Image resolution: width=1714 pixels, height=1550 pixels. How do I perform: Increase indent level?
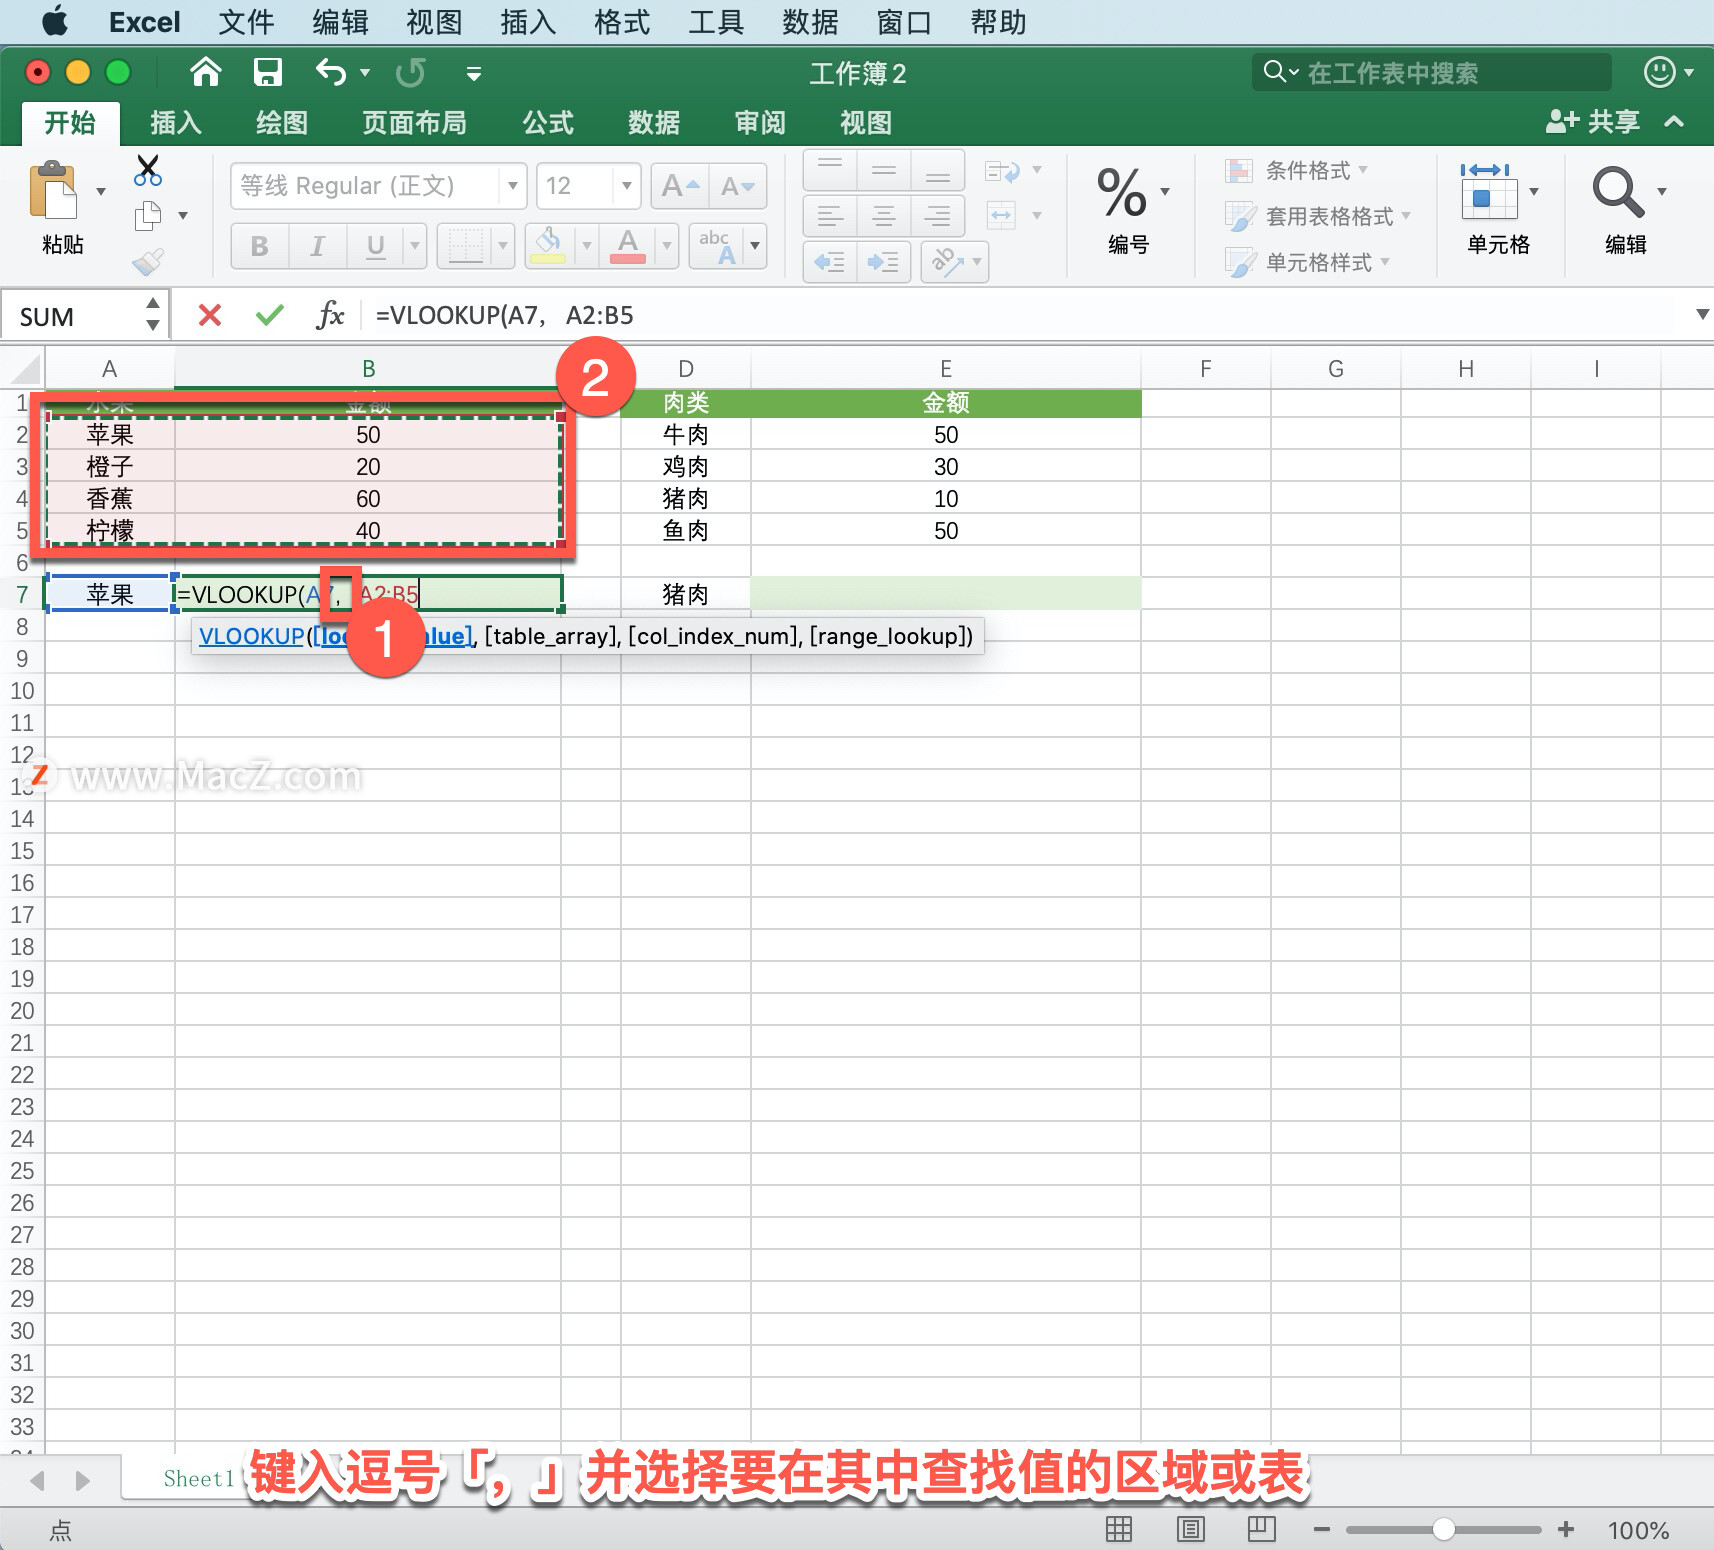coord(884,262)
